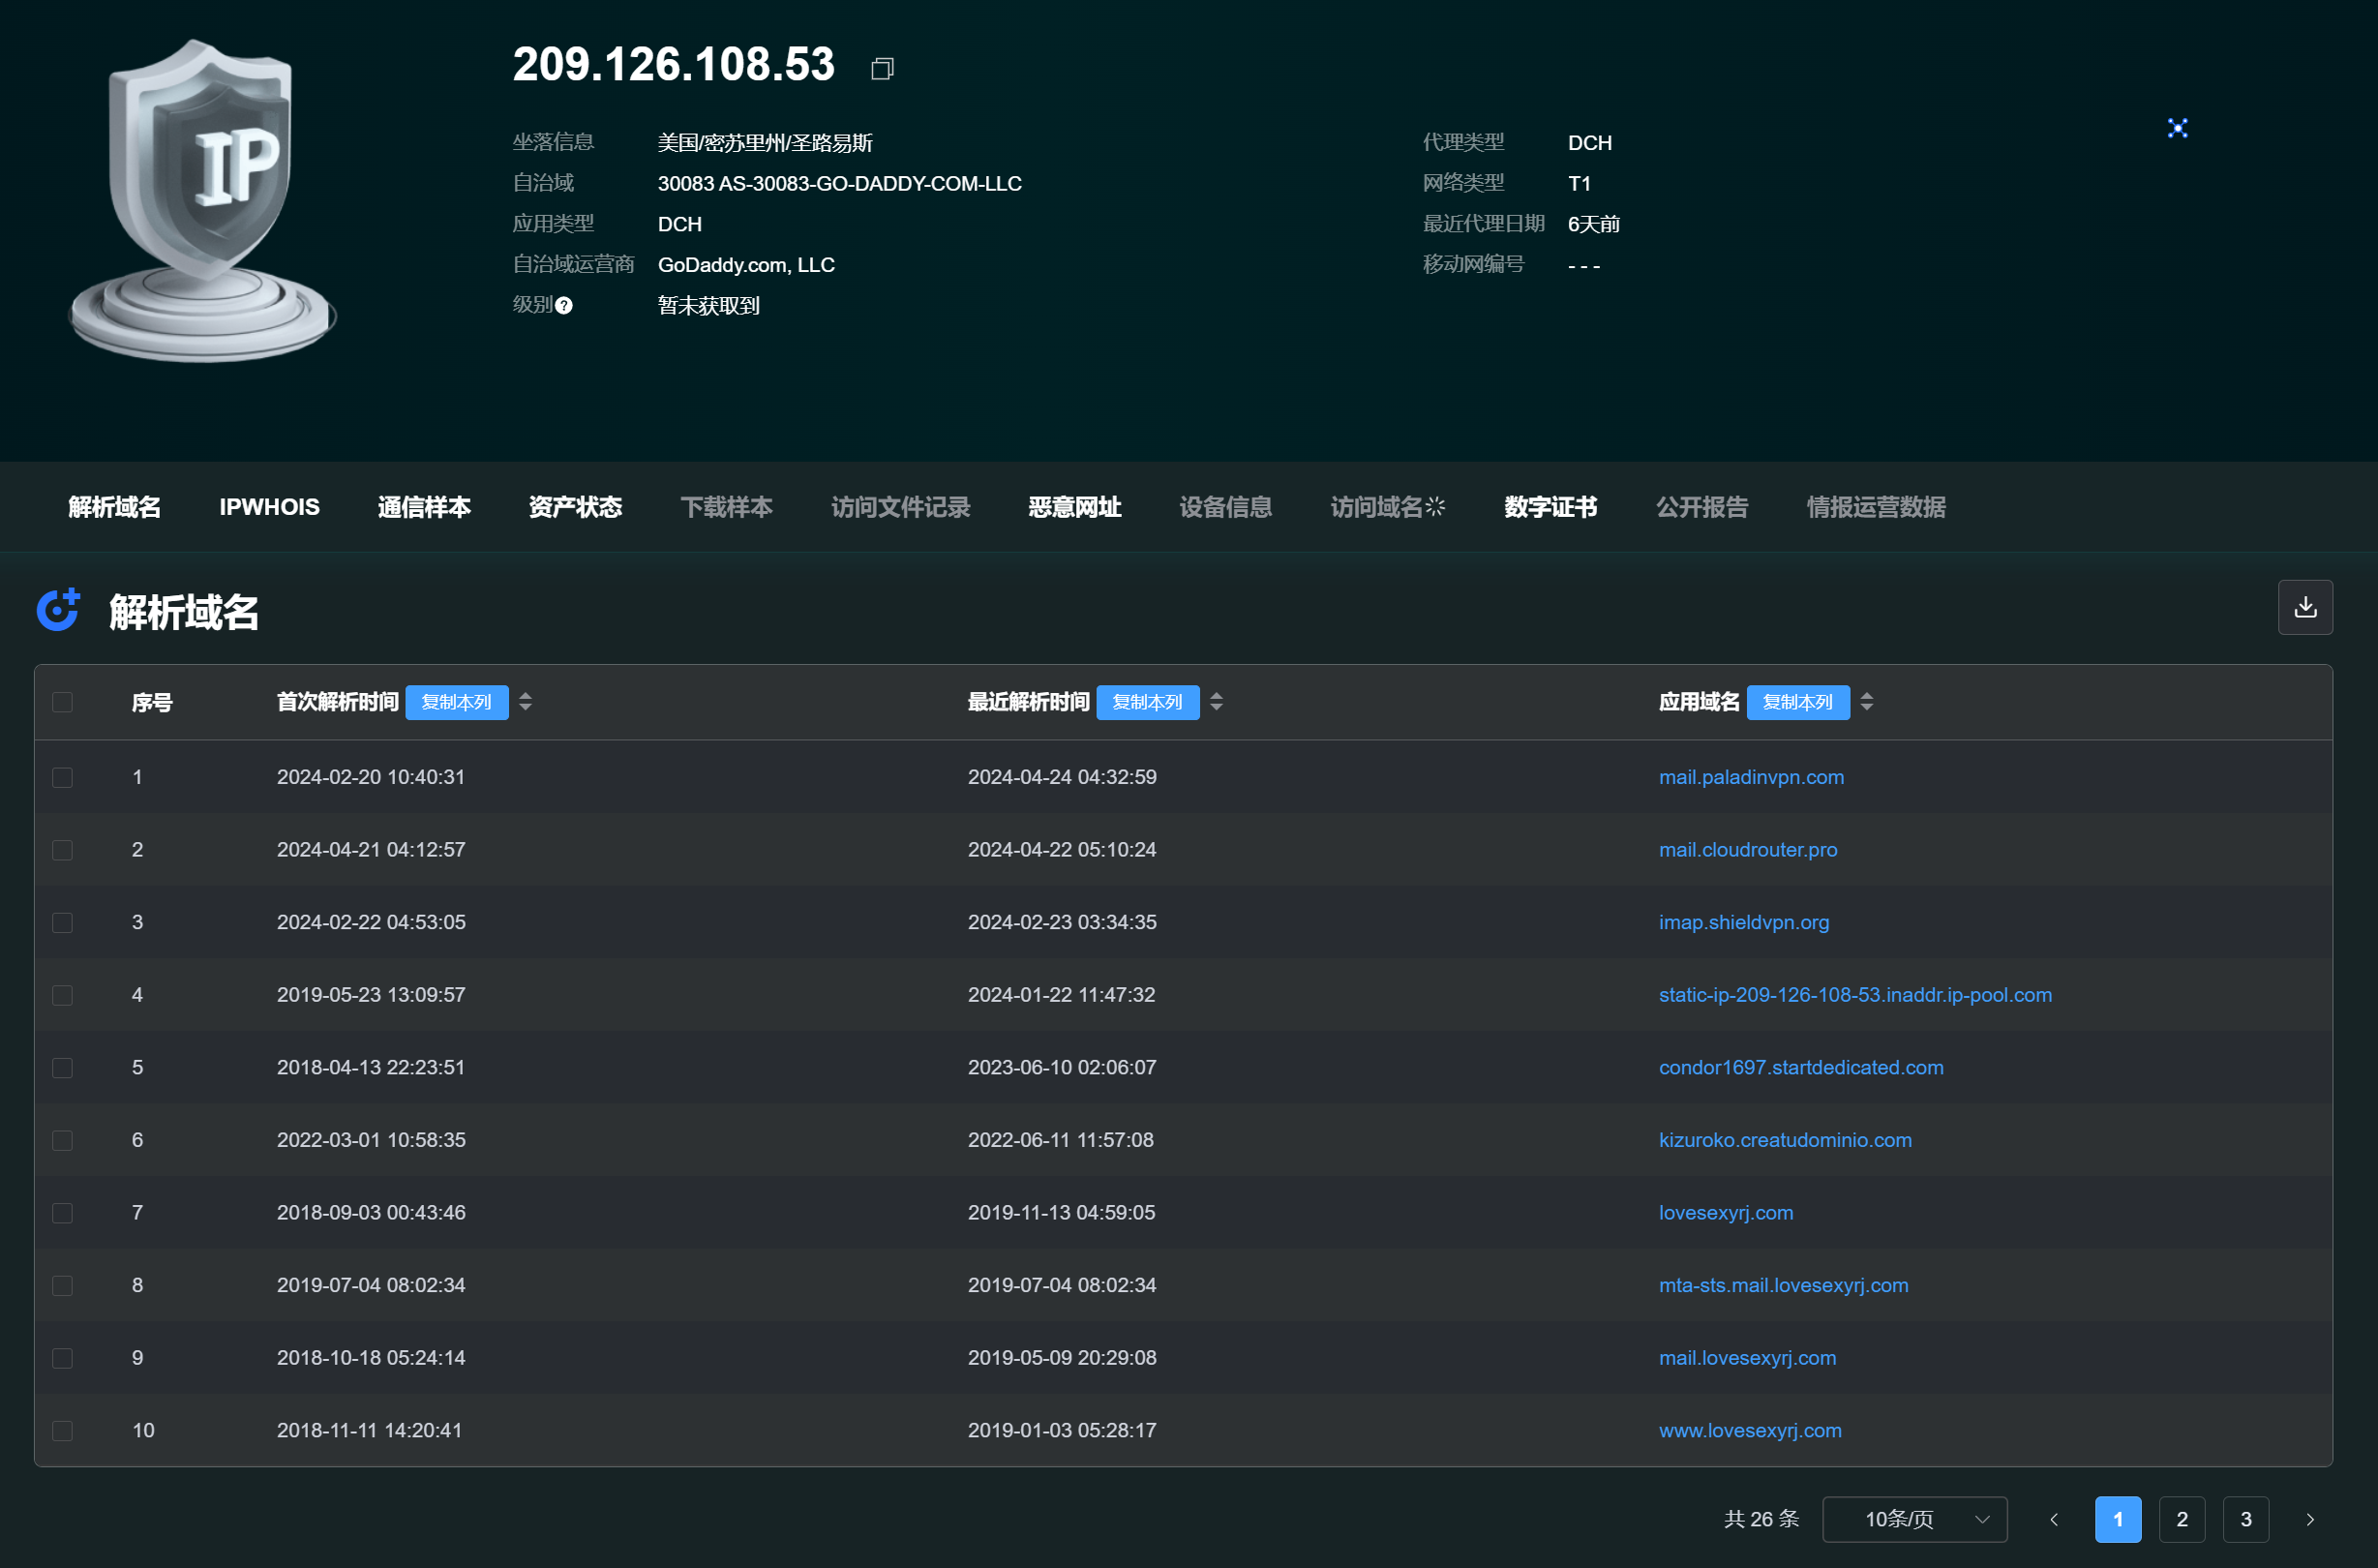Open mail.paladinvpn.com link
2378x1568 pixels.
[x=1751, y=777]
